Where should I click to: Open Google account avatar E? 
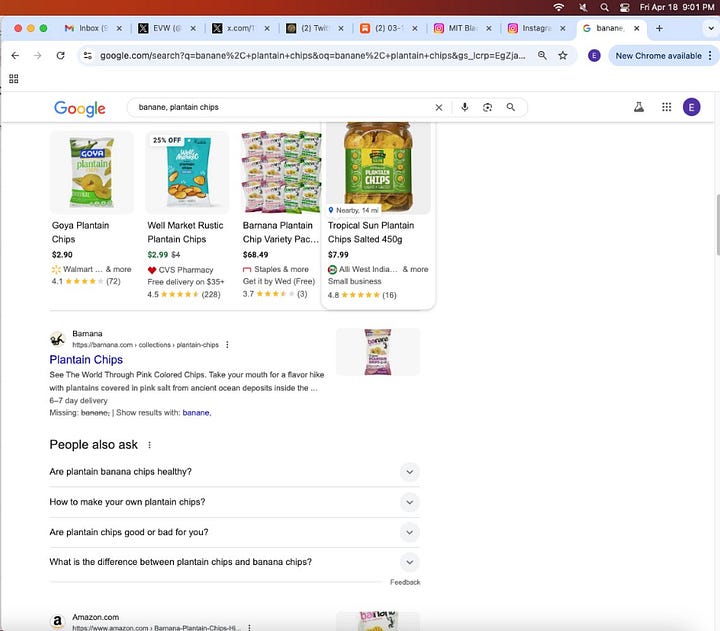[692, 107]
